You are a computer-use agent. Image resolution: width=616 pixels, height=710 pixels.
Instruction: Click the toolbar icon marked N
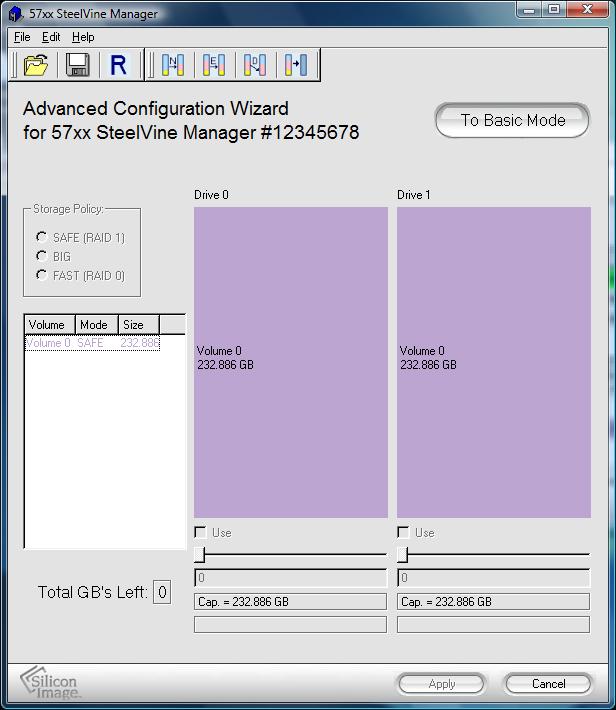pyautogui.click(x=173, y=65)
